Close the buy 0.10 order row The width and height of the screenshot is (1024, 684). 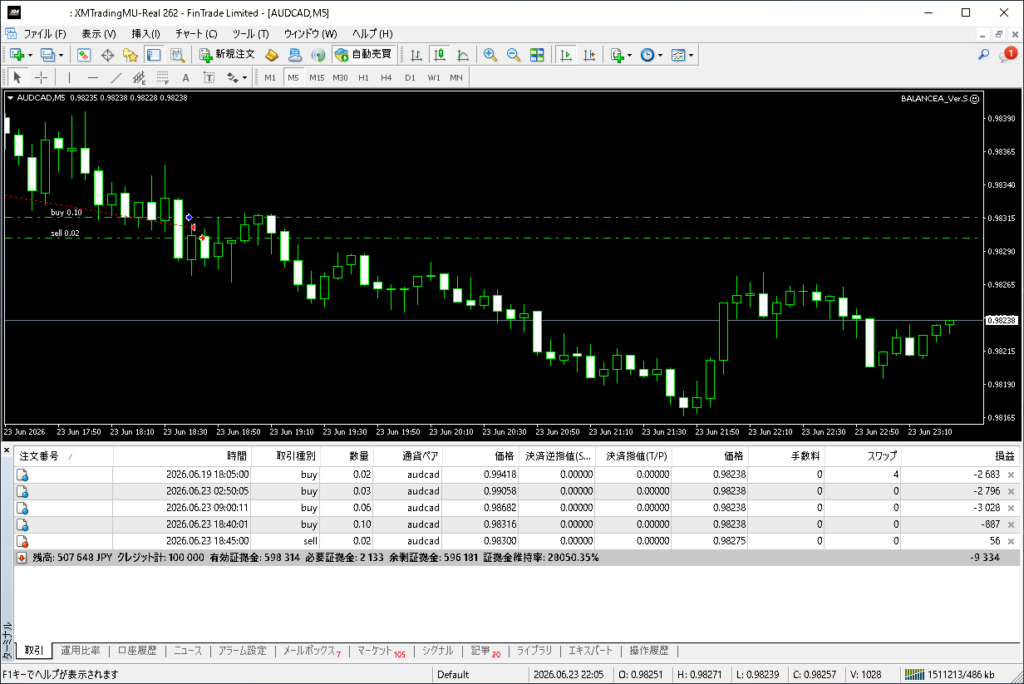[1011, 525]
